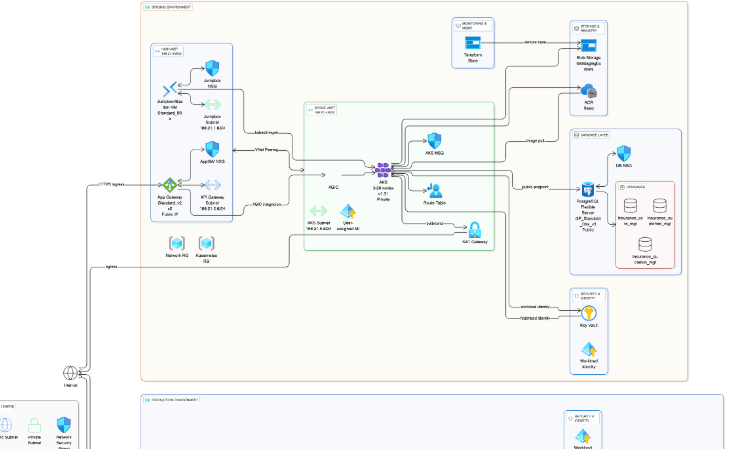Select the Kubernetes RG resource group icon
Screen dimensions: 743x449
pyautogui.click(x=206, y=243)
